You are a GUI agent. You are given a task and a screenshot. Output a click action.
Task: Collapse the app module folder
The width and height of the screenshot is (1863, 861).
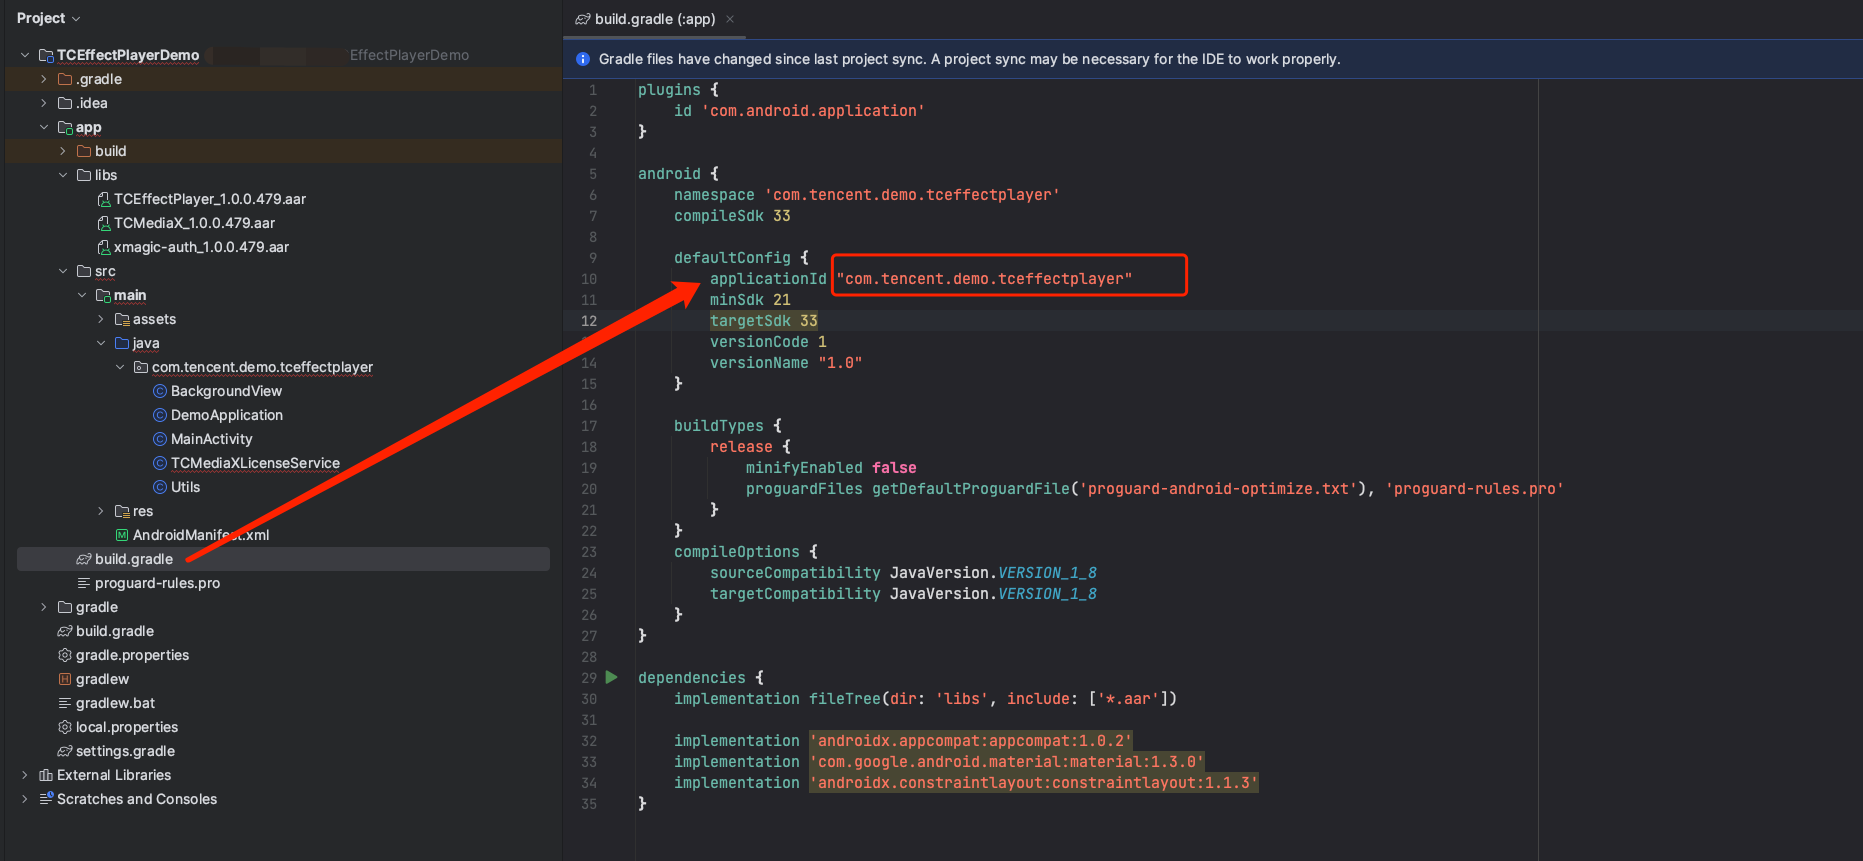point(44,127)
